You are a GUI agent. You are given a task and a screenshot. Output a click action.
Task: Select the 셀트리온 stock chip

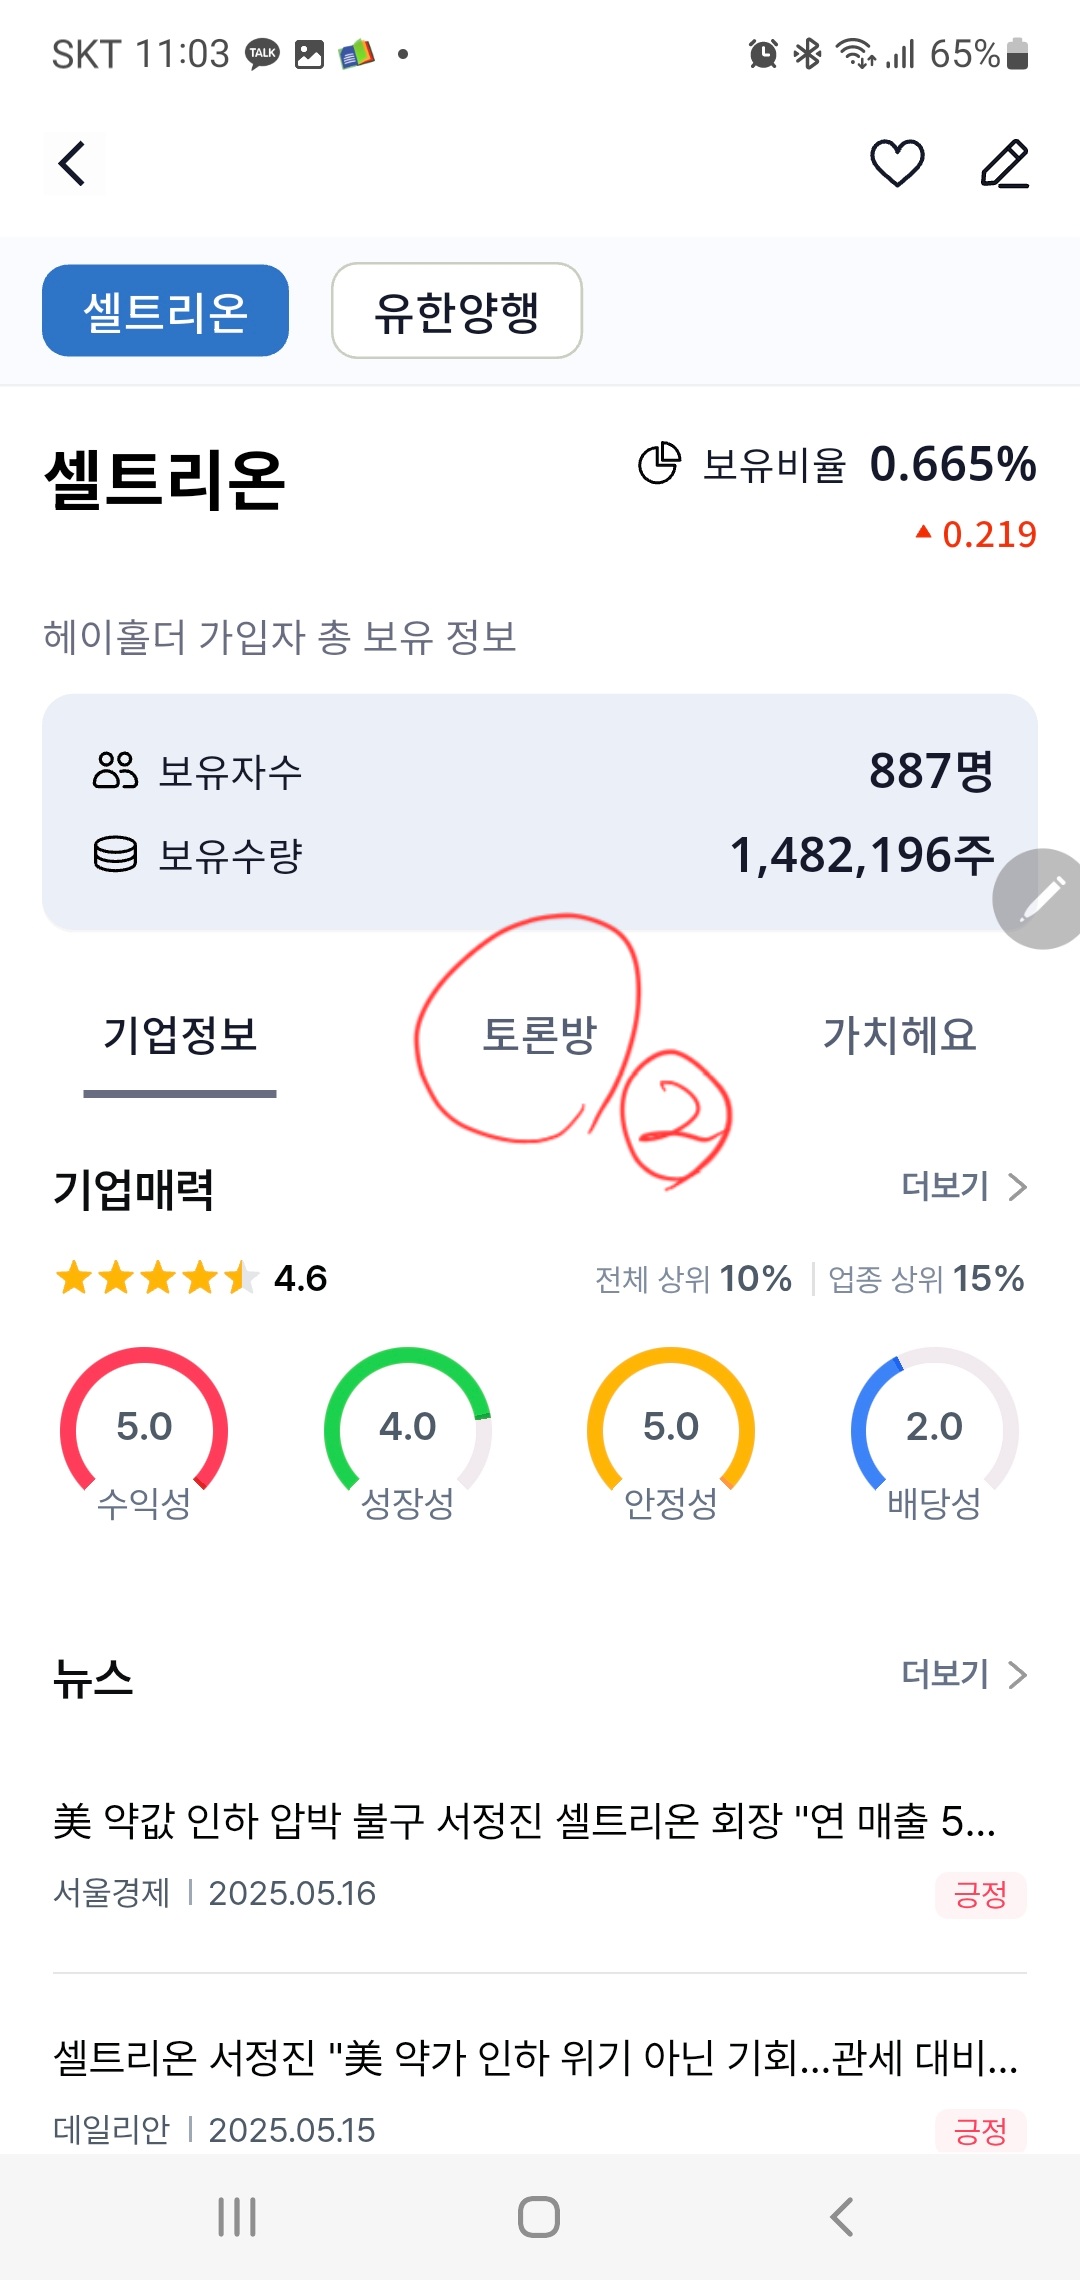point(165,311)
